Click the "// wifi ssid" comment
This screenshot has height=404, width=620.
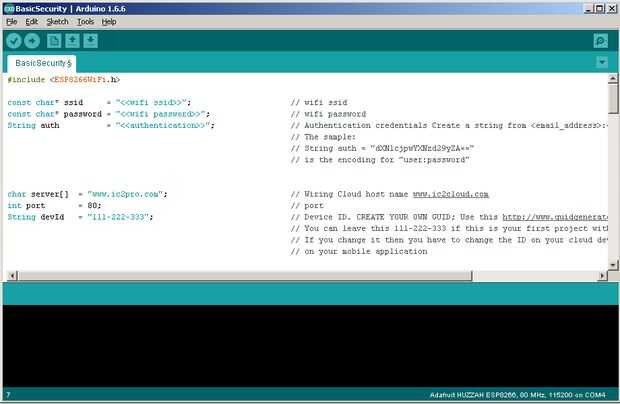tap(319, 102)
